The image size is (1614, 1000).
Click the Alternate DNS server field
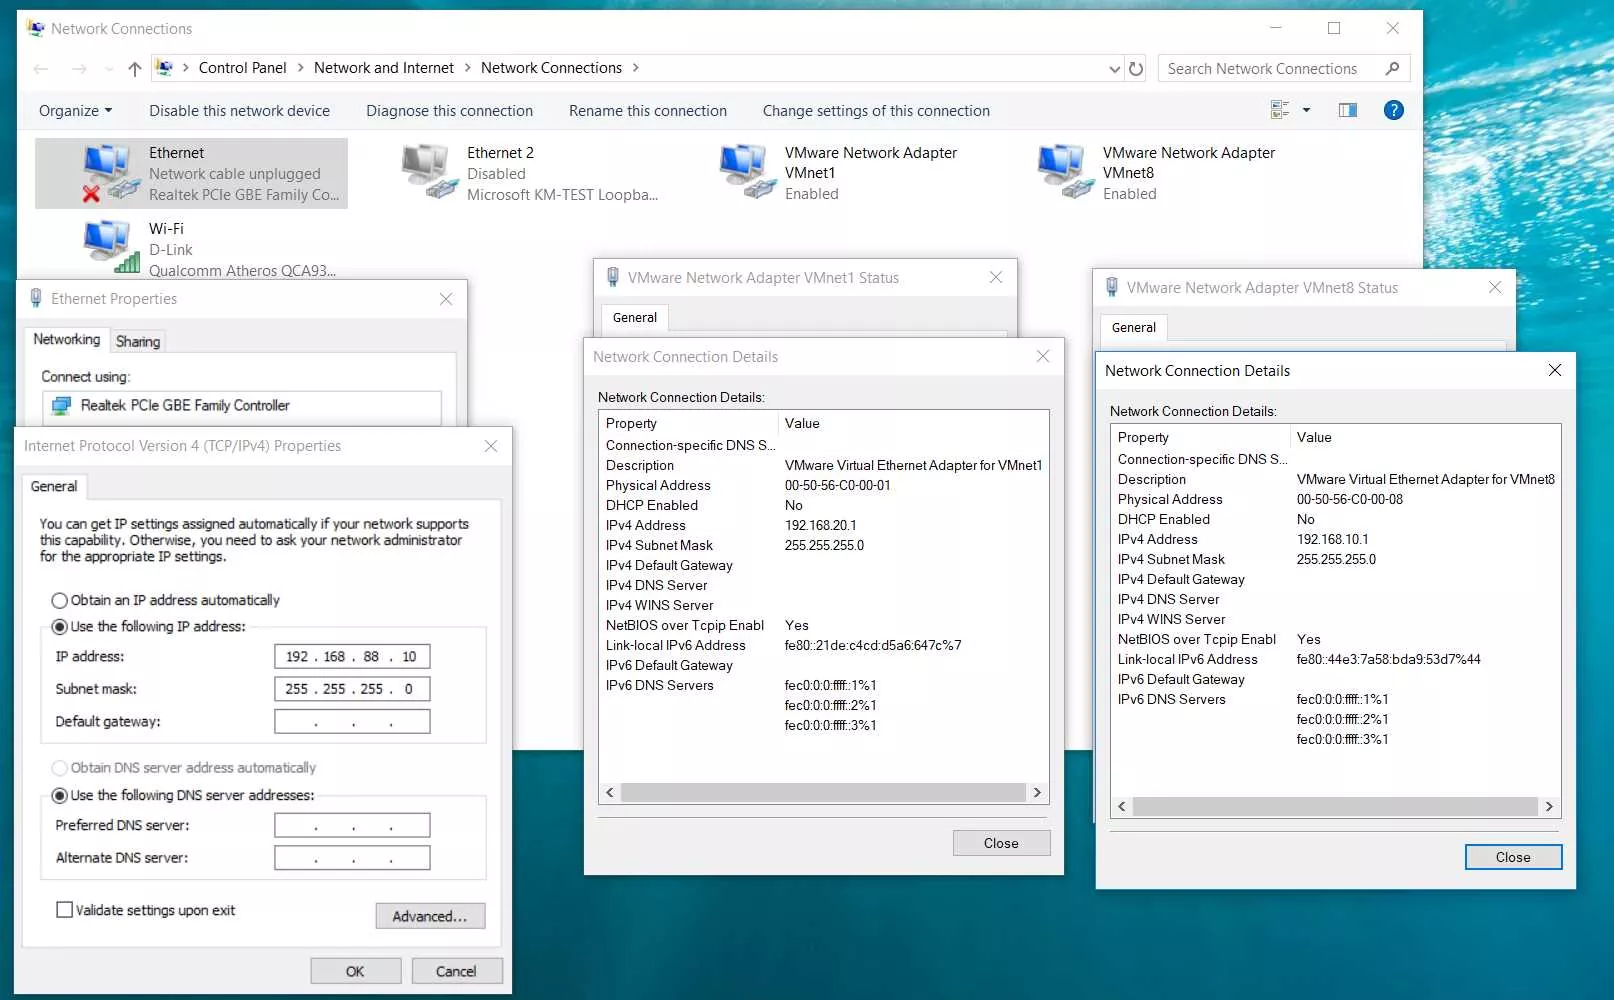coord(352,858)
